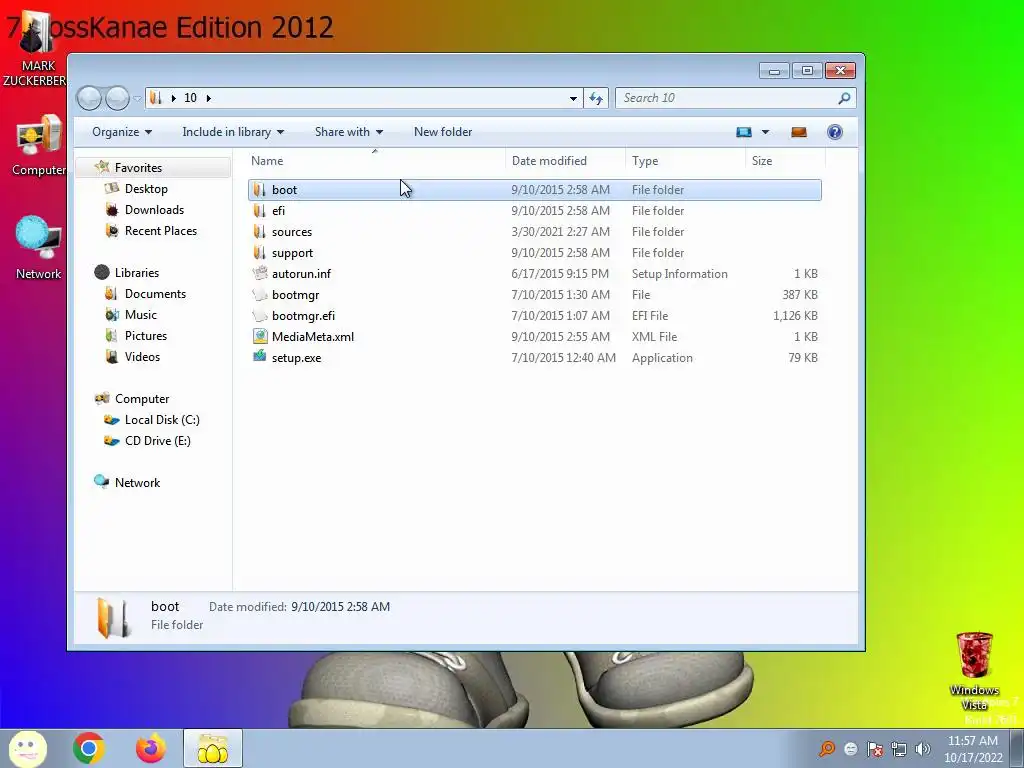
Task: Open the address bar history dropdown arrow
Action: [x=573, y=98]
